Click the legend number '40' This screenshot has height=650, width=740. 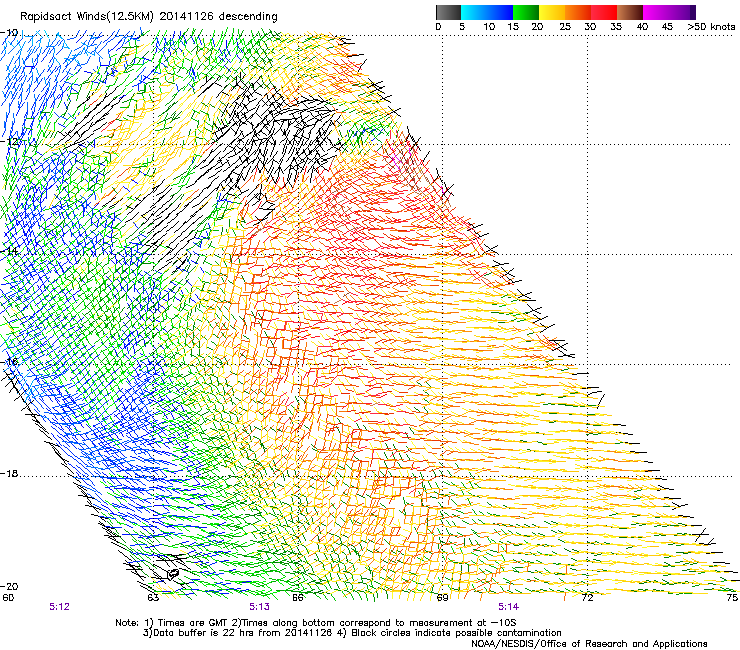642,26
